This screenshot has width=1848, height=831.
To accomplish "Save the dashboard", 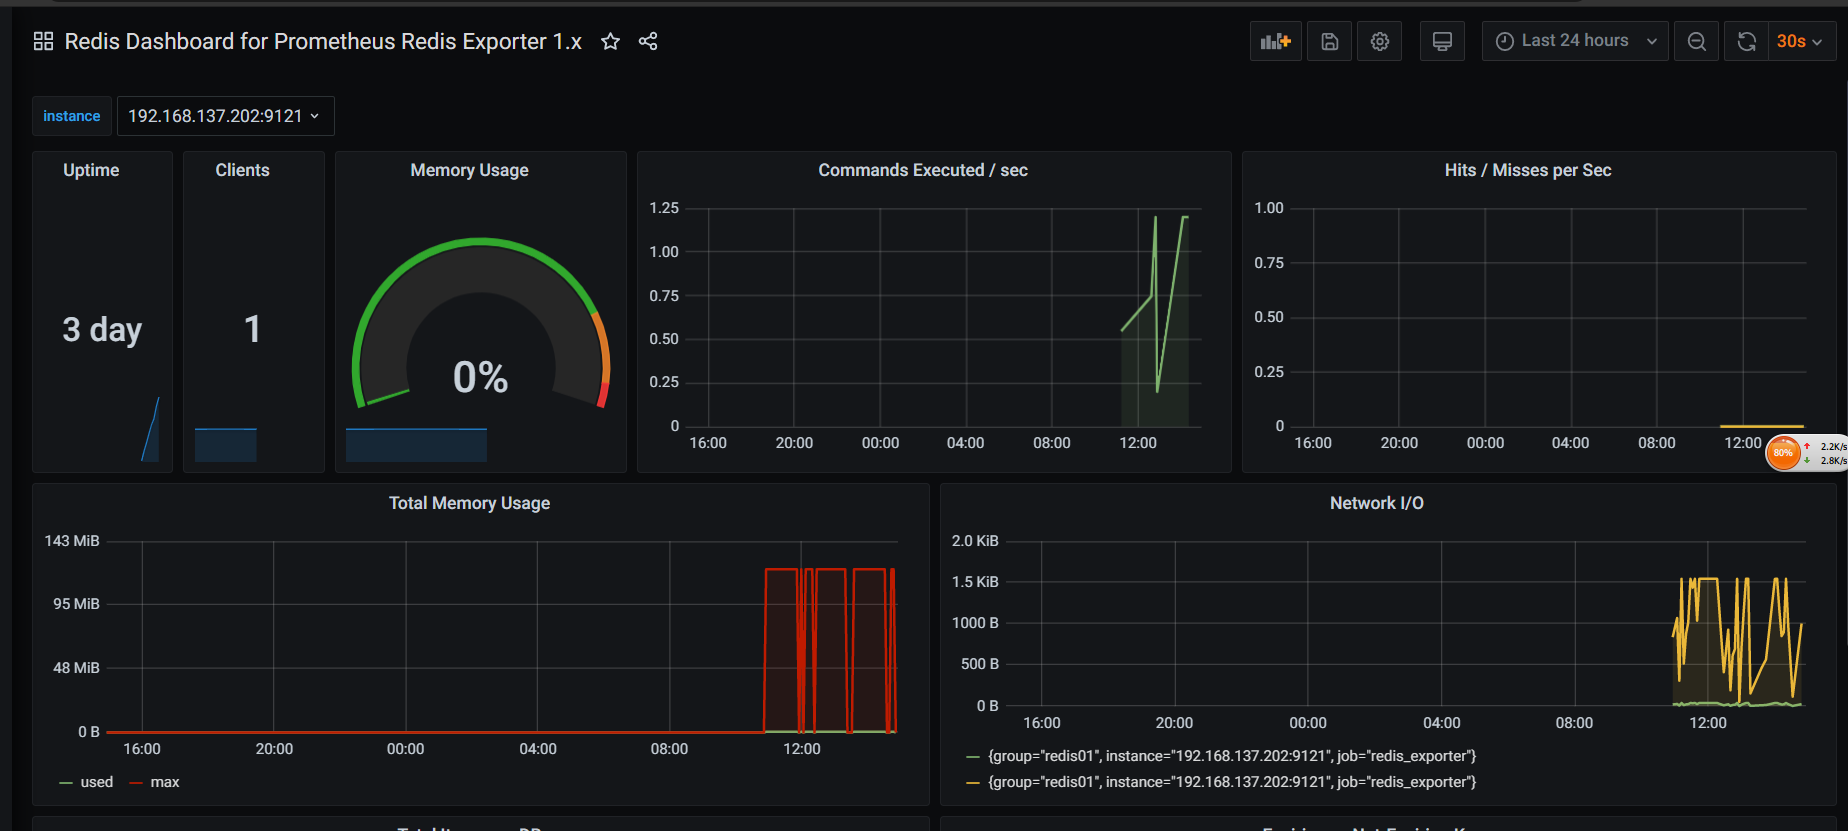I will [1329, 41].
